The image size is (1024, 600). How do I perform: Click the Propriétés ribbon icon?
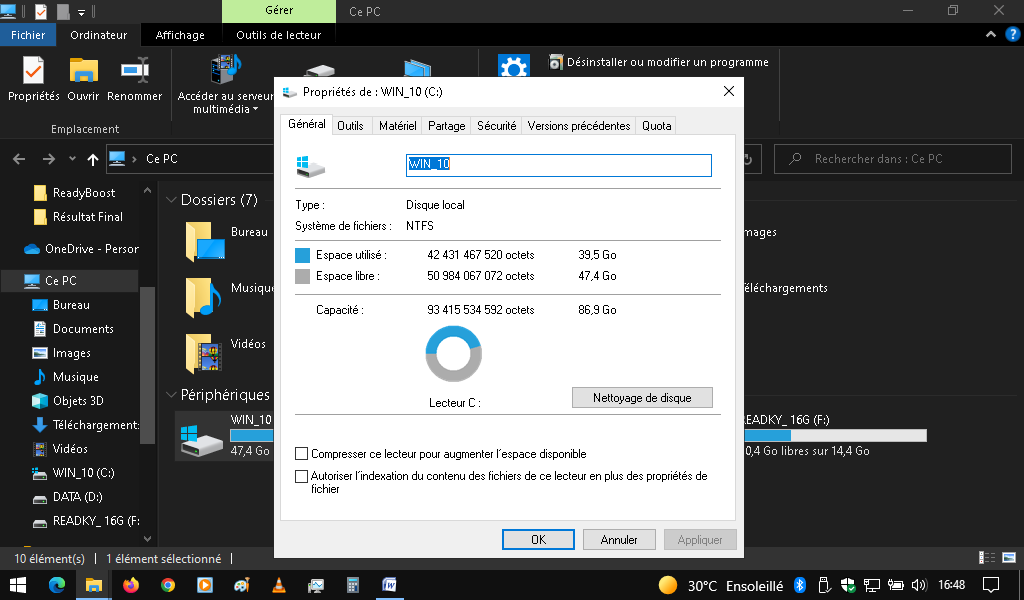click(33, 78)
